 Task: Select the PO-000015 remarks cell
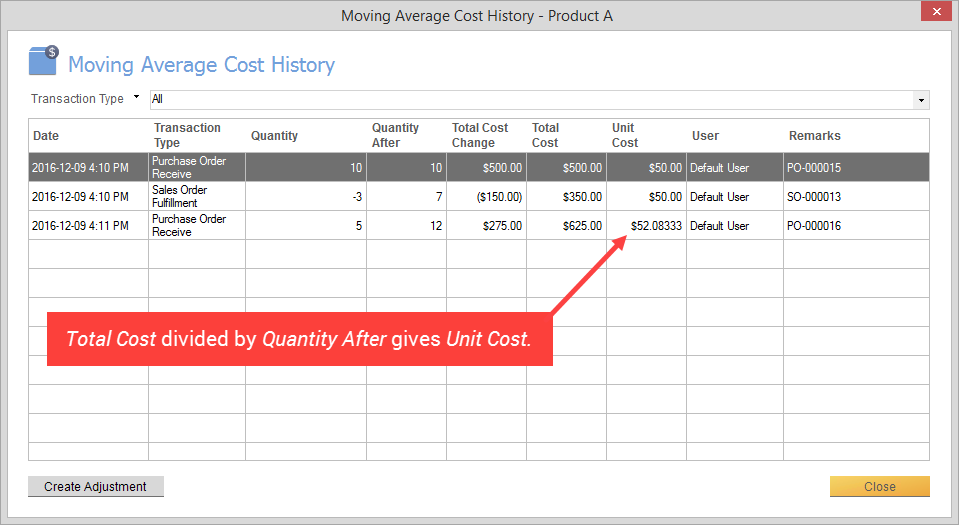856,168
